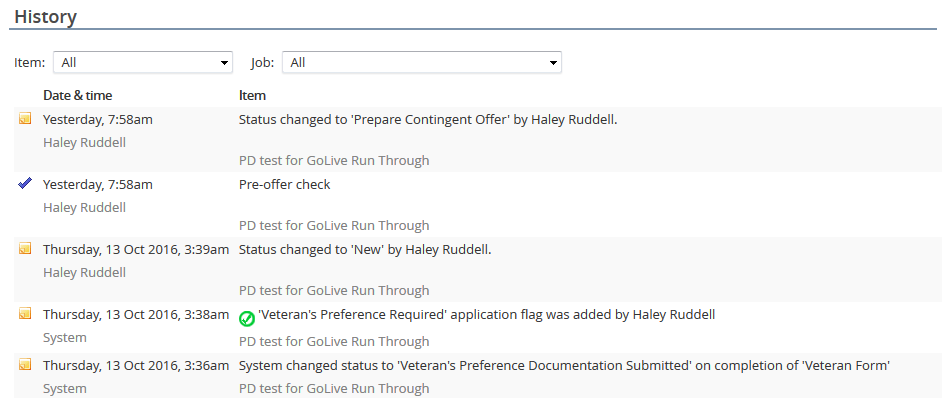Click 'System' under the 3:38am entry
This screenshot has height=399, width=950.
pos(65,337)
